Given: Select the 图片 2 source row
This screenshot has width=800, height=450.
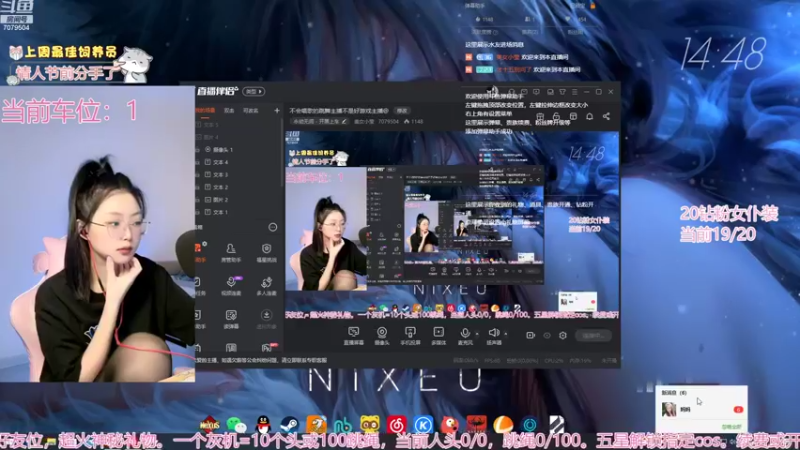Looking at the screenshot, I should (x=238, y=199).
